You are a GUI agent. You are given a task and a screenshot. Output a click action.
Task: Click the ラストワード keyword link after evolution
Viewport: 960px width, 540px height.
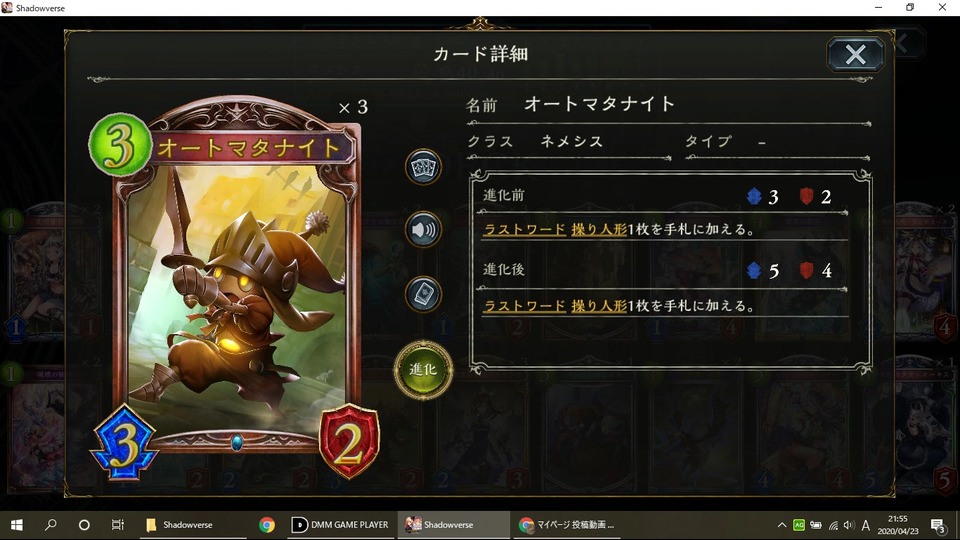(x=525, y=306)
